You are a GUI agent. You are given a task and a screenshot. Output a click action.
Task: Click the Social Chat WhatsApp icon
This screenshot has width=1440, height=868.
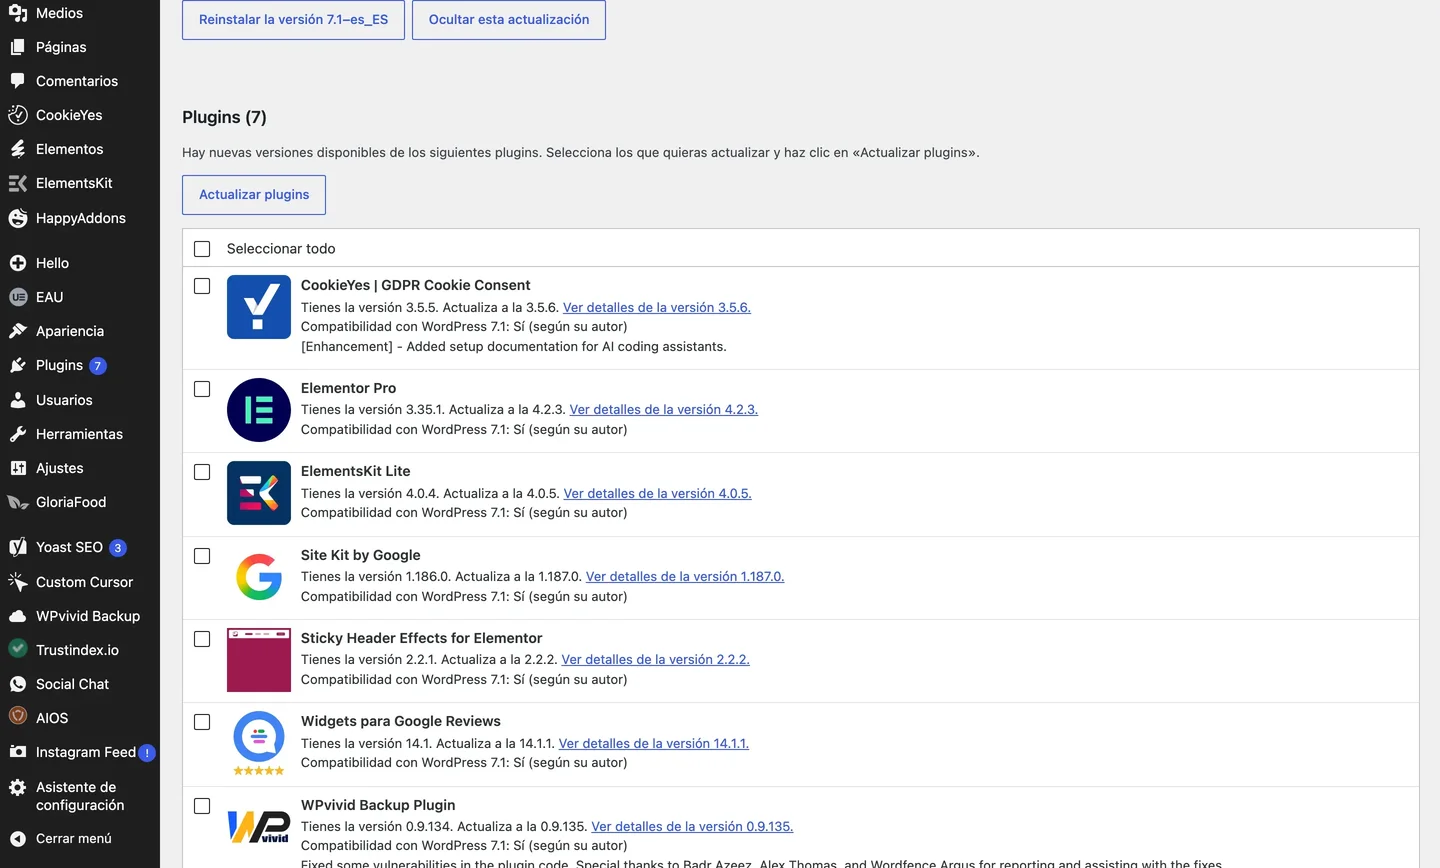(18, 684)
